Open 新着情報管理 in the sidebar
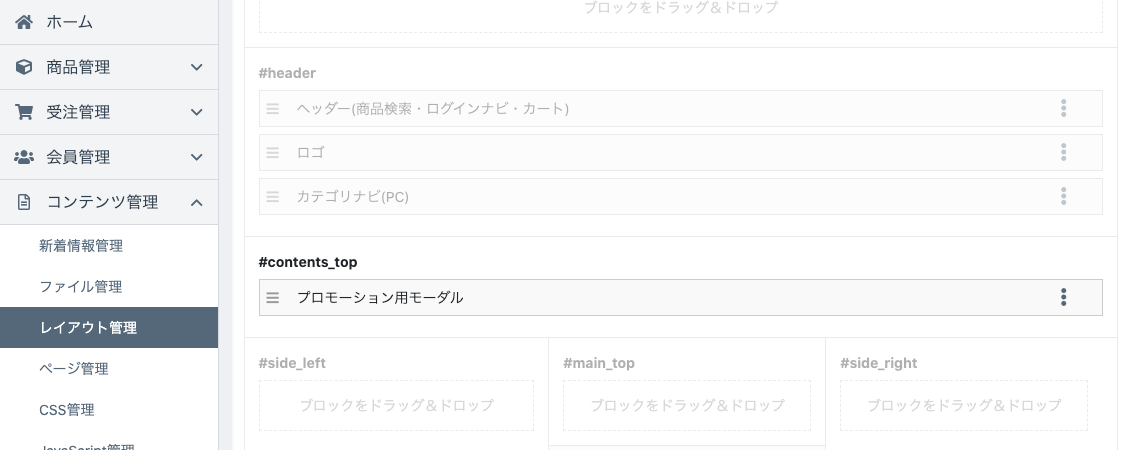Screen dimensions: 1123x450 click(81, 246)
